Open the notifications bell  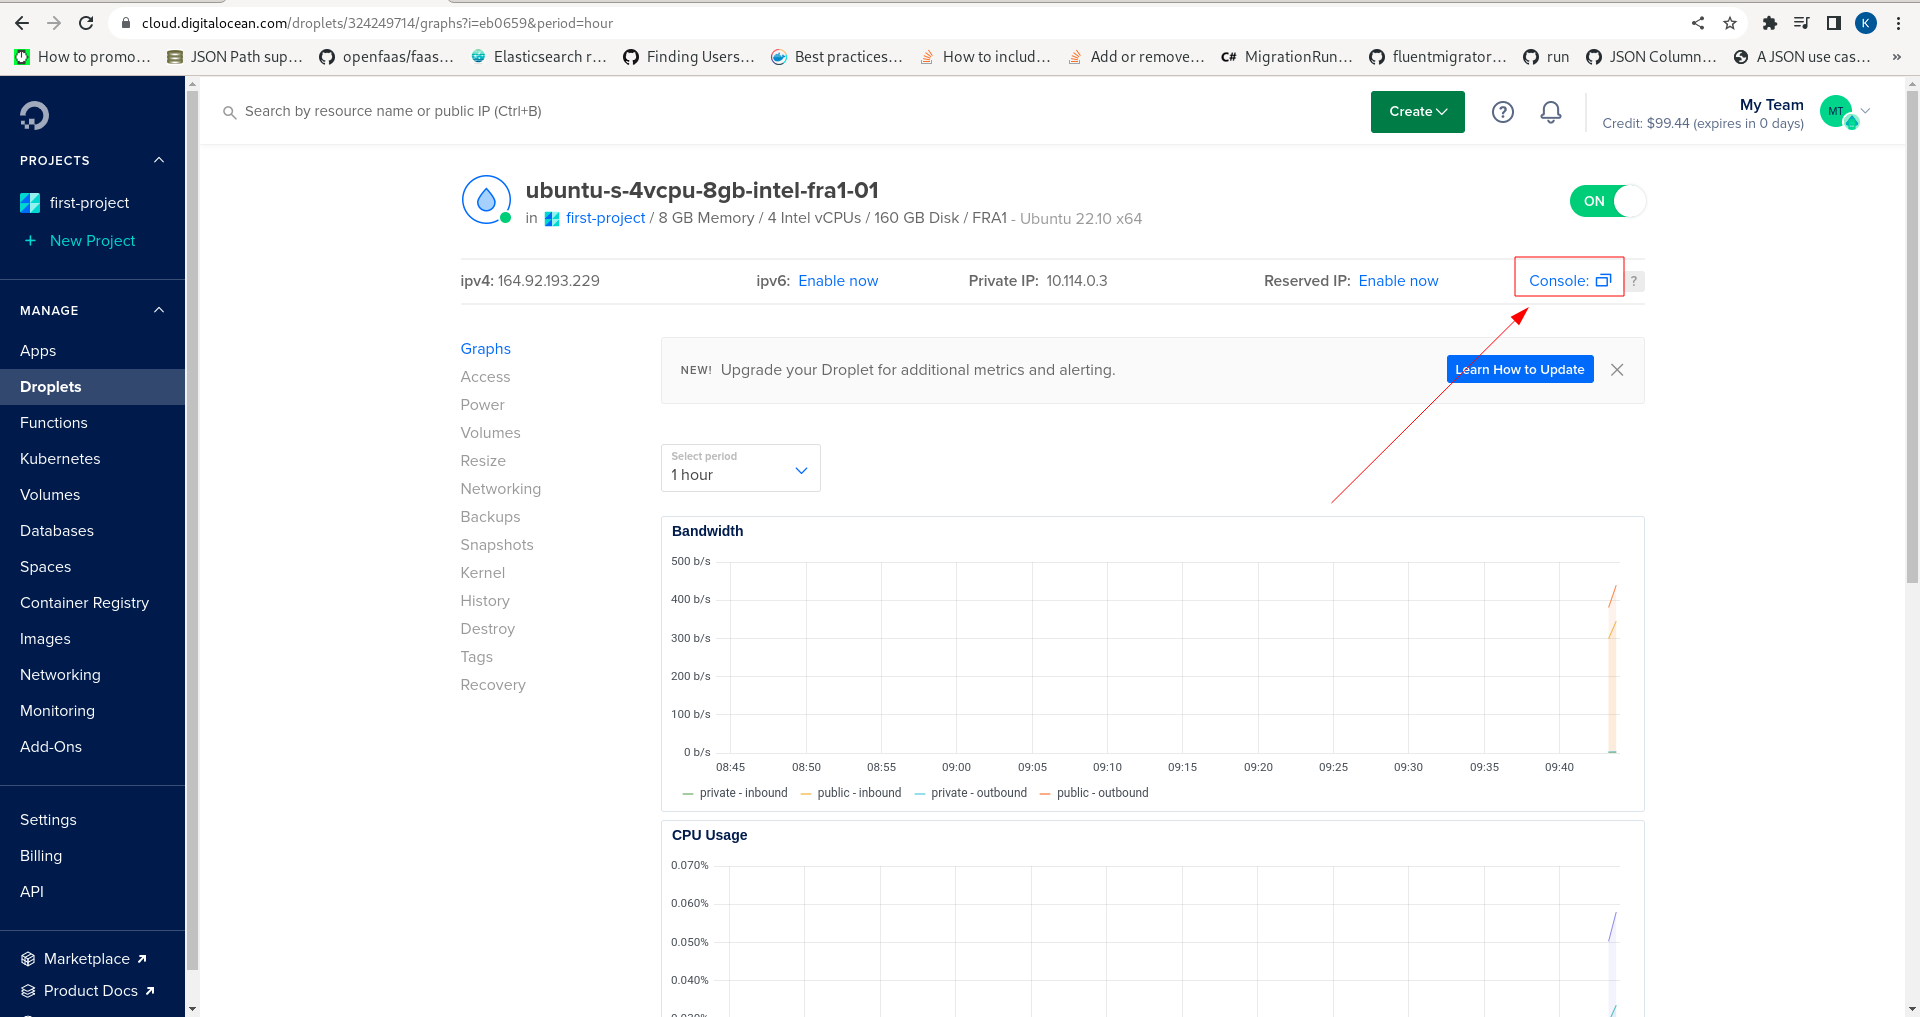[1550, 112]
